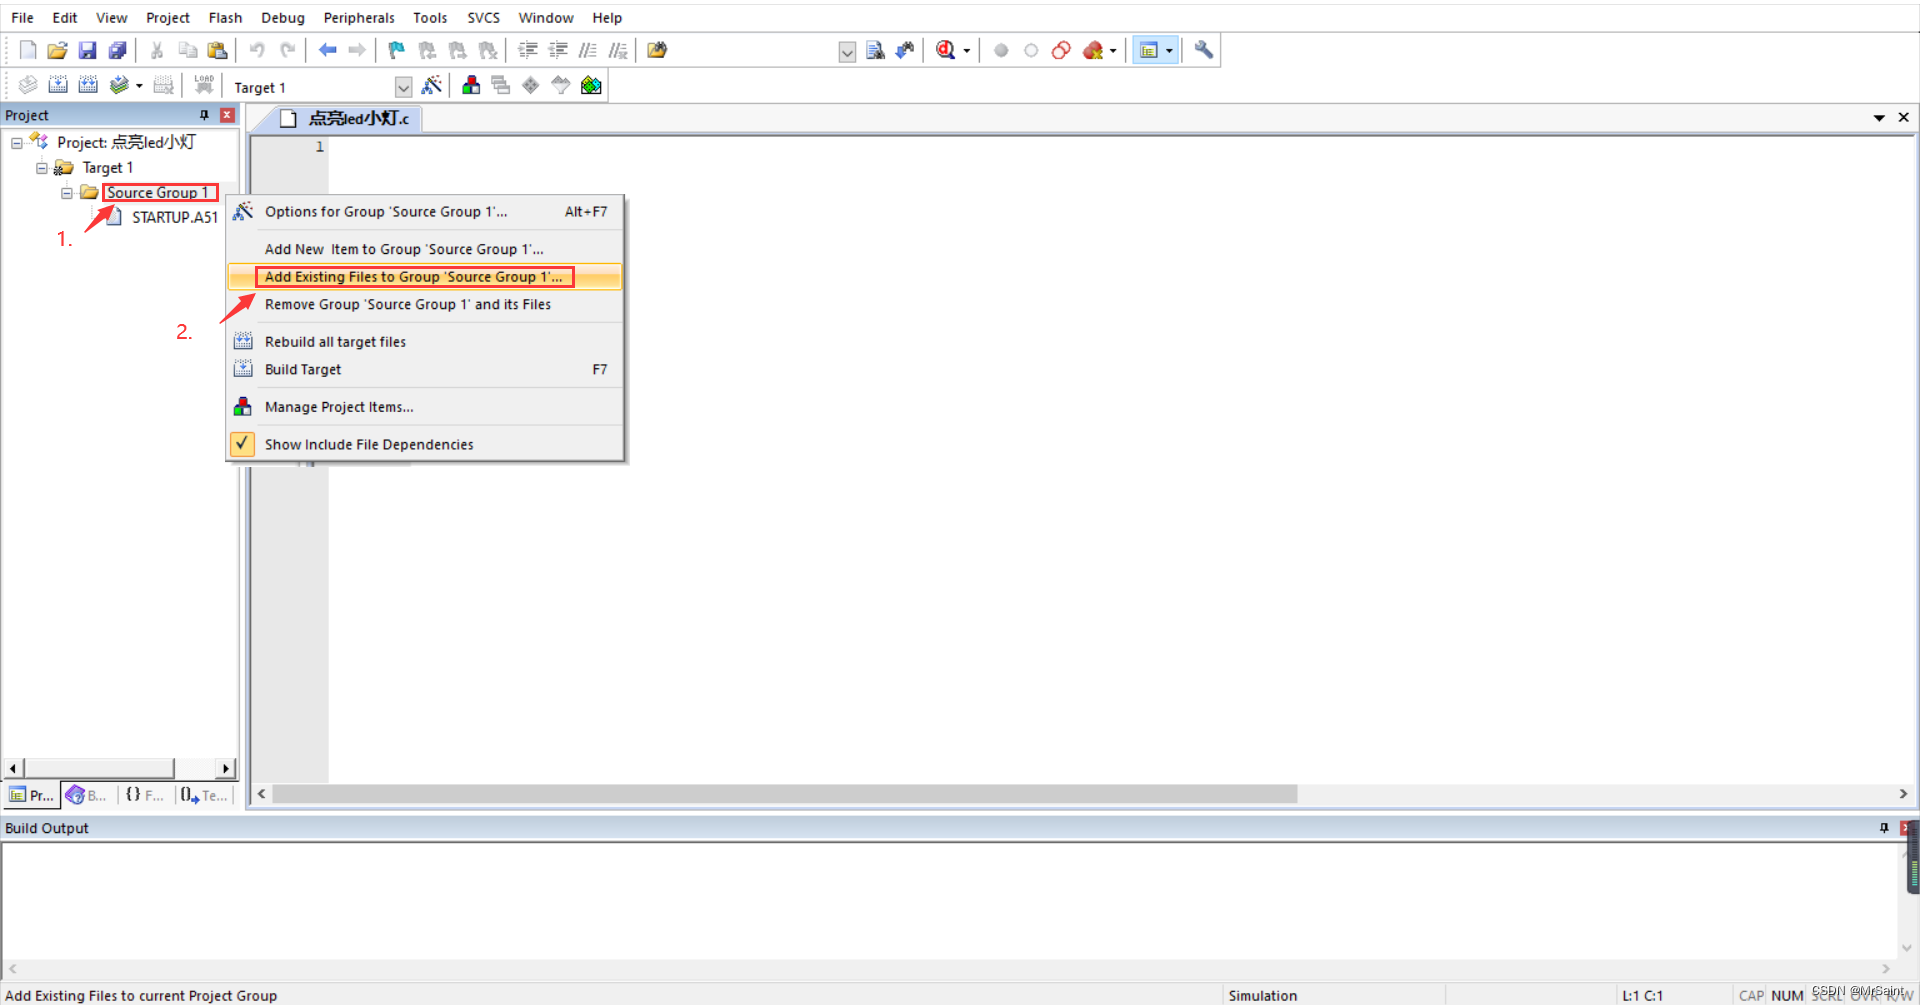
Task: Open the window view dropdown arrow
Action: [1169, 51]
